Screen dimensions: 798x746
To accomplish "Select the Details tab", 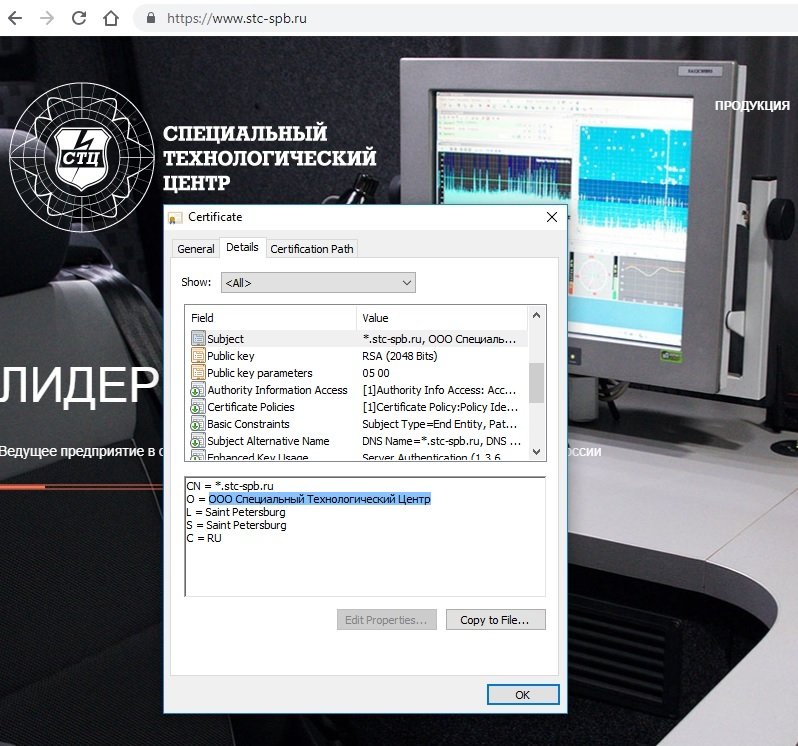I will tap(242, 247).
